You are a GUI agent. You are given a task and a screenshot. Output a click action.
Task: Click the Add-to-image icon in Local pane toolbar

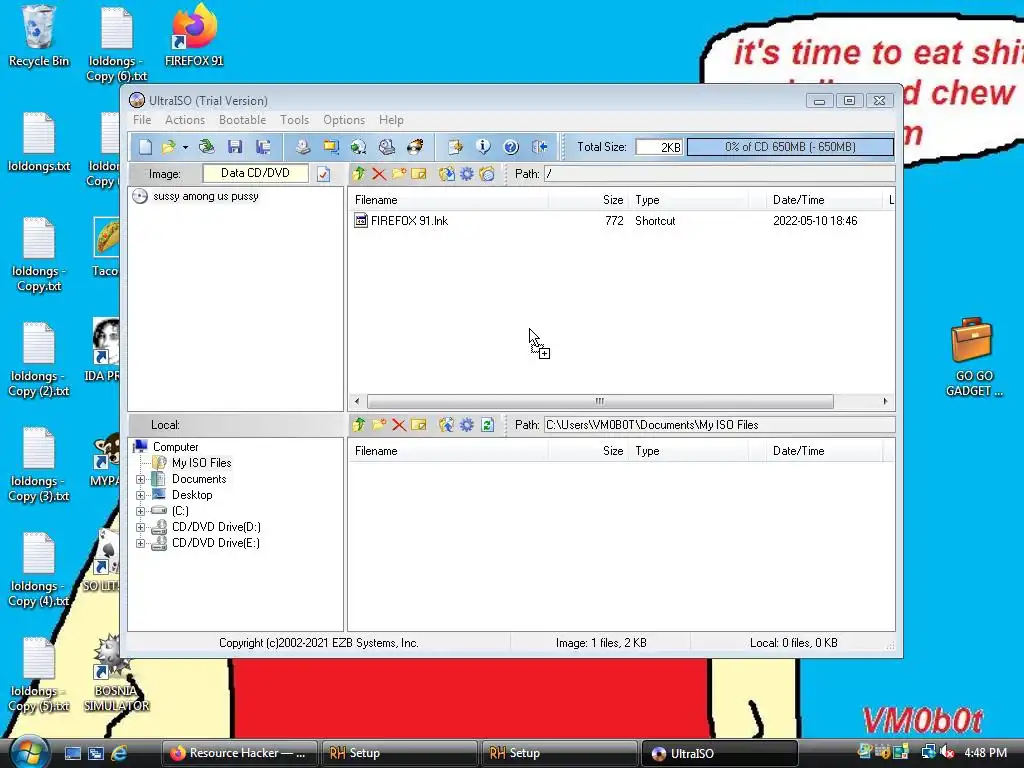447,424
